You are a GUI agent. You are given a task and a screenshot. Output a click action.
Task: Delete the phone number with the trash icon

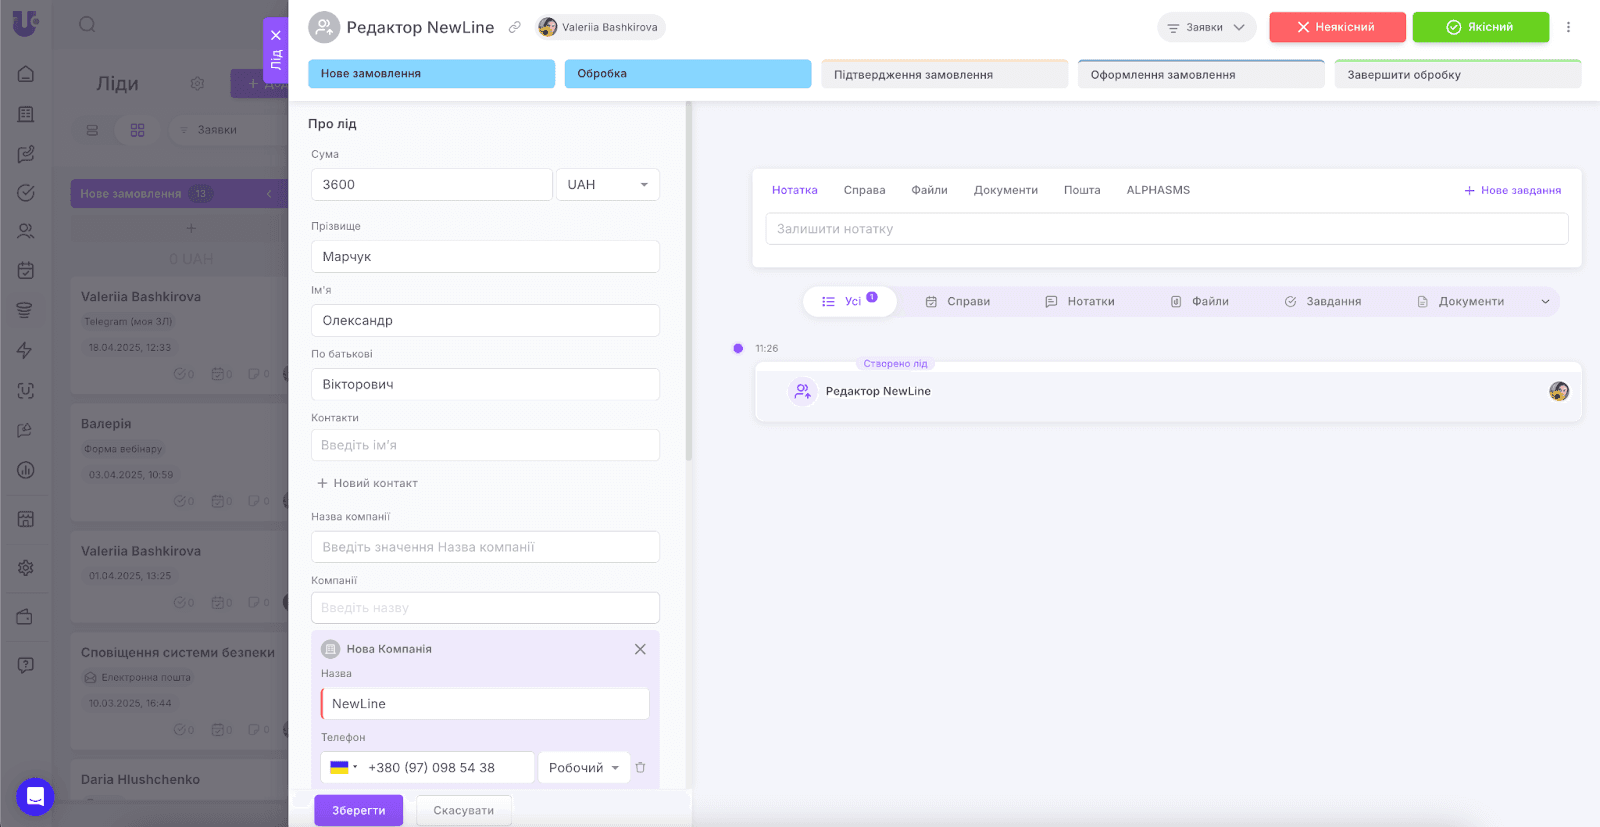[x=640, y=767]
